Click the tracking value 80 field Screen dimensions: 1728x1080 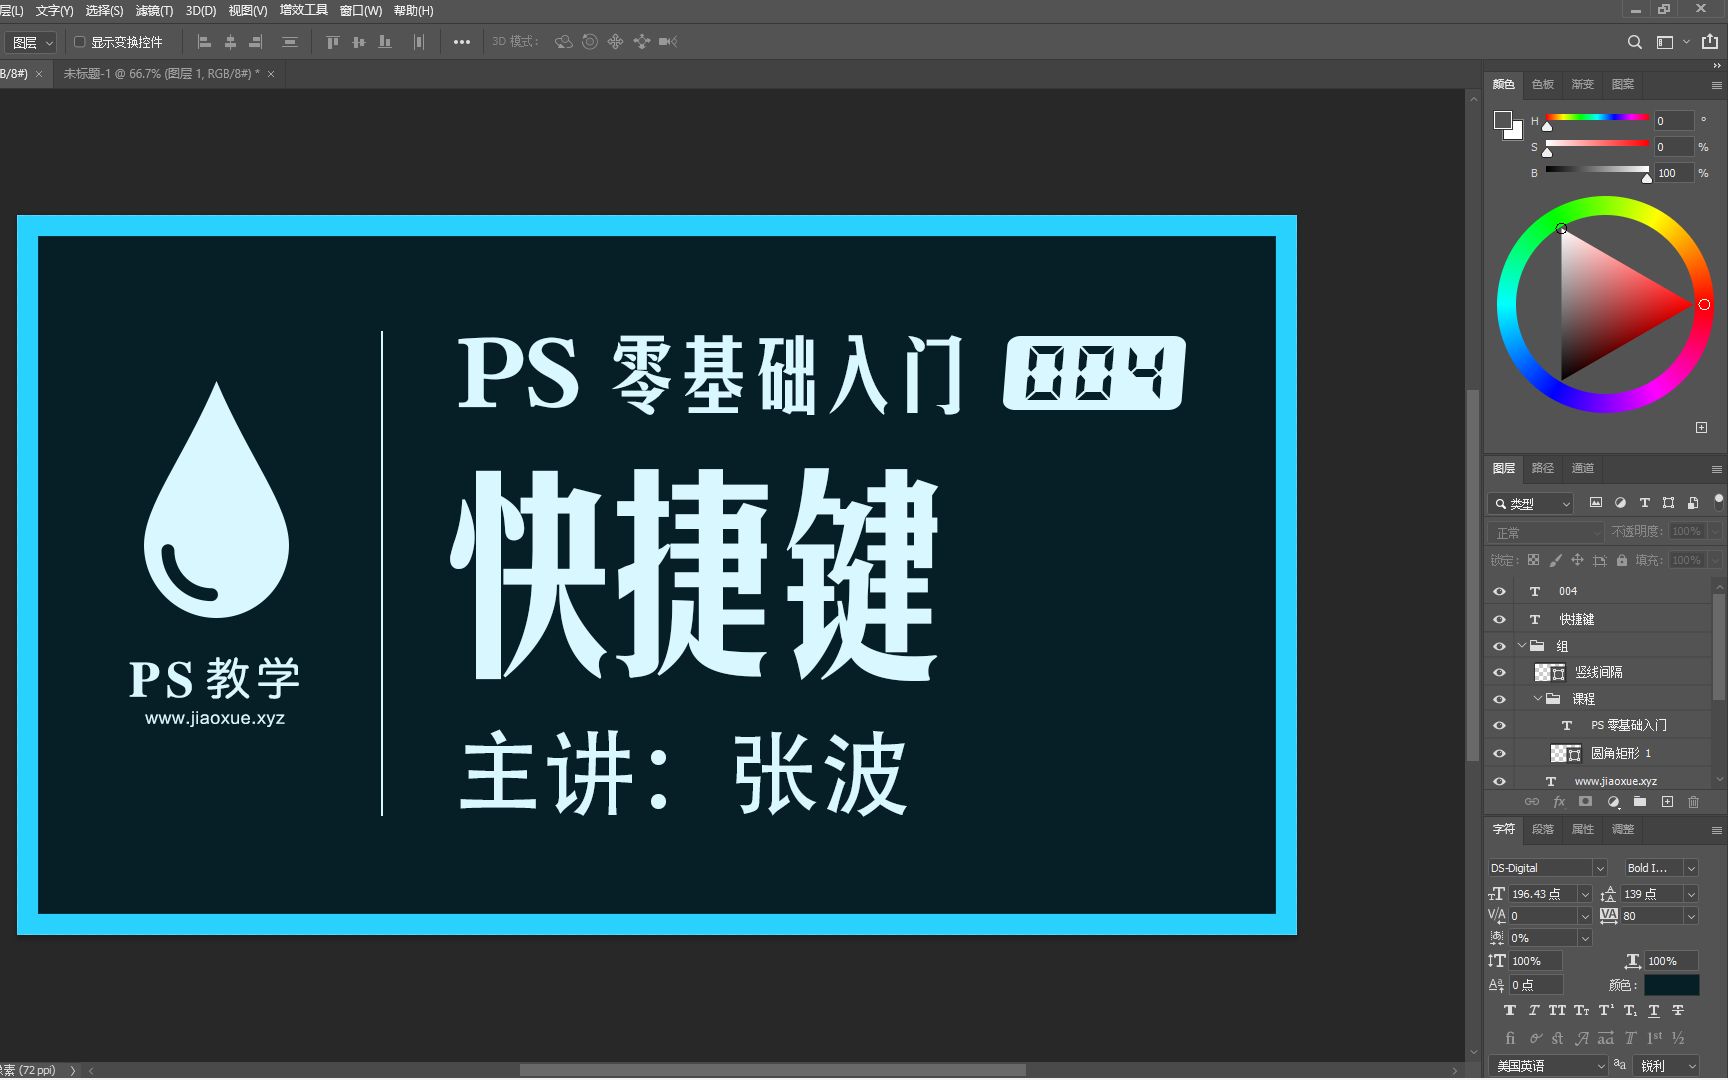tap(1651, 916)
